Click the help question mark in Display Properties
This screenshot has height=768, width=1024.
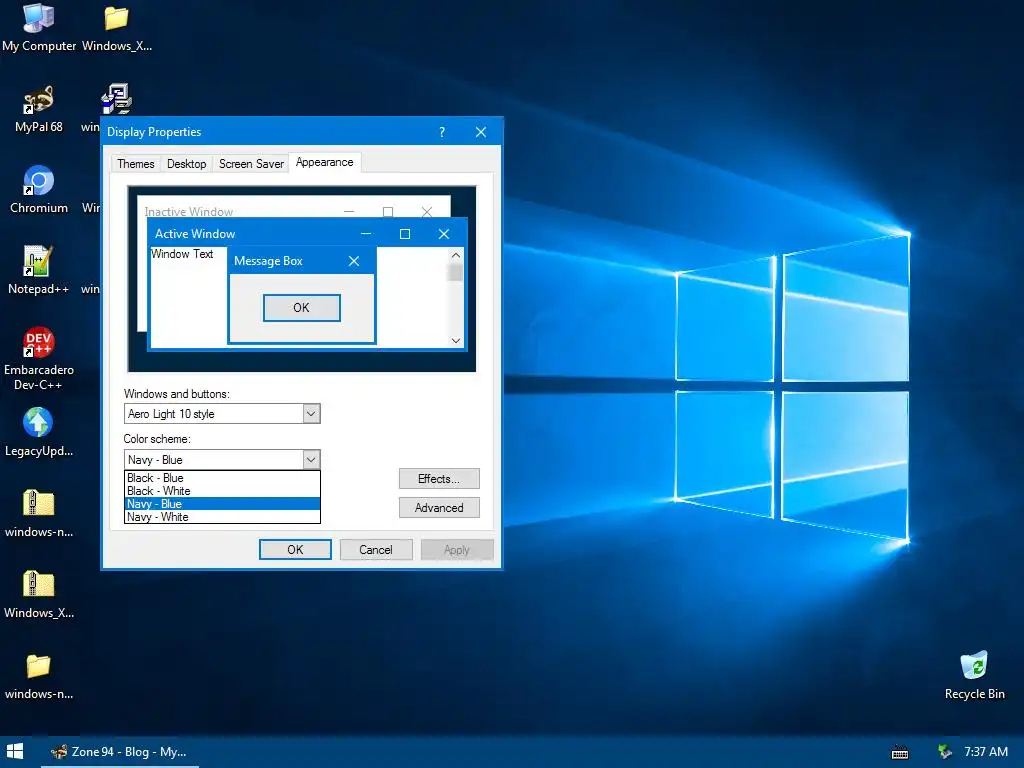coord(442,132)
